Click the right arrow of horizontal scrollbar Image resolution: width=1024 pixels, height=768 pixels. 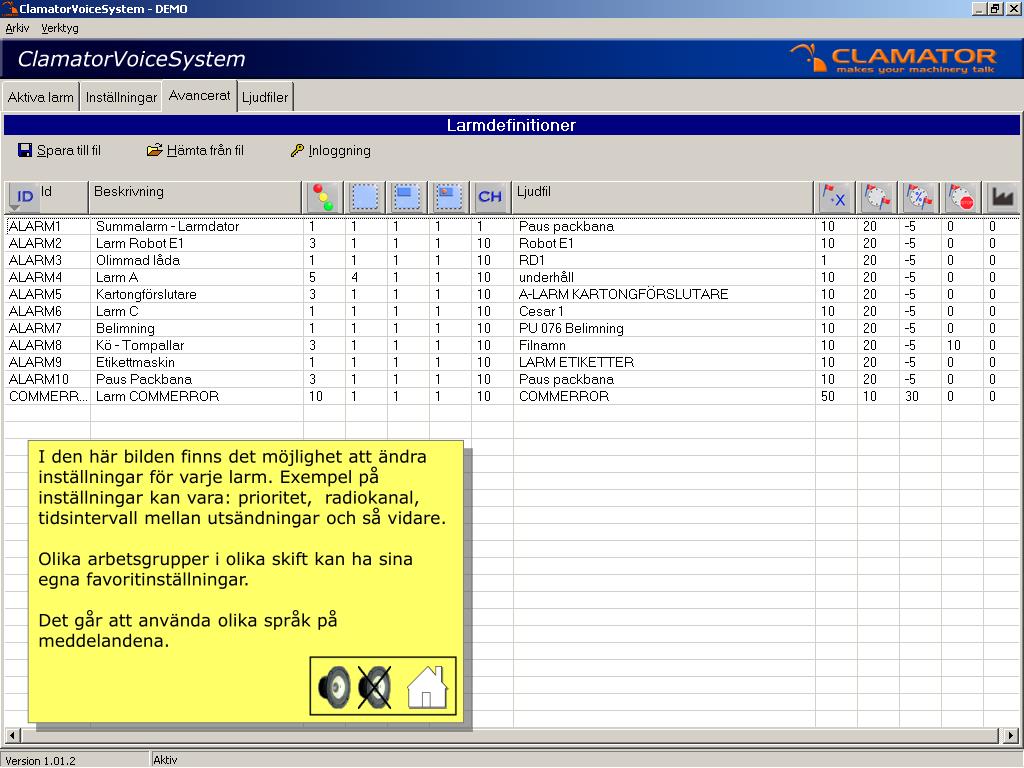pos(1010,735)
